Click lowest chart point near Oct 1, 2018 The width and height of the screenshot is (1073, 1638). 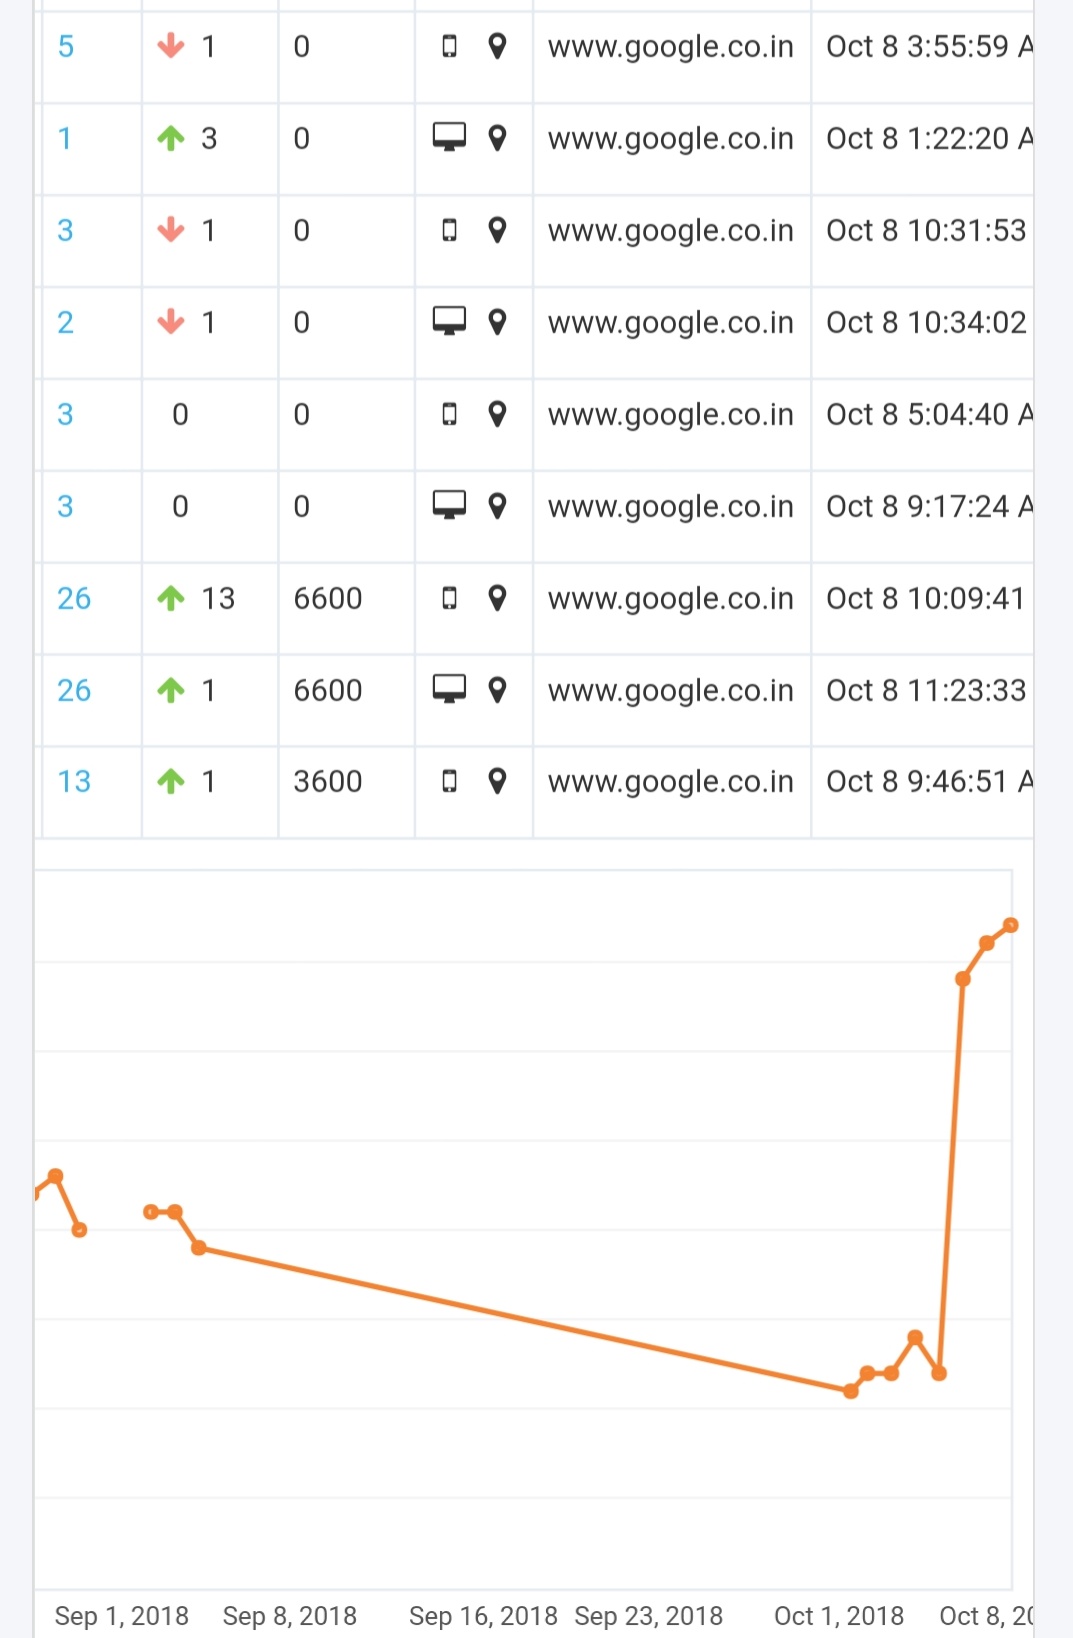851,1391
